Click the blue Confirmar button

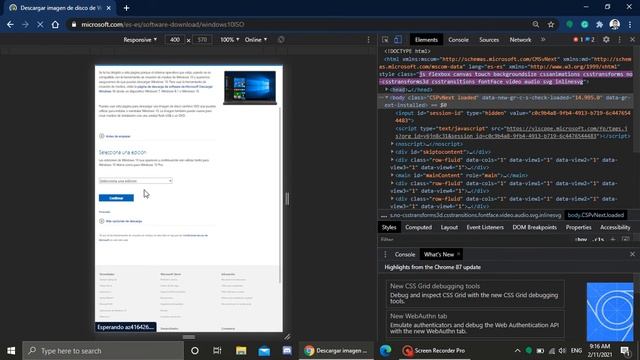[116, 198]
